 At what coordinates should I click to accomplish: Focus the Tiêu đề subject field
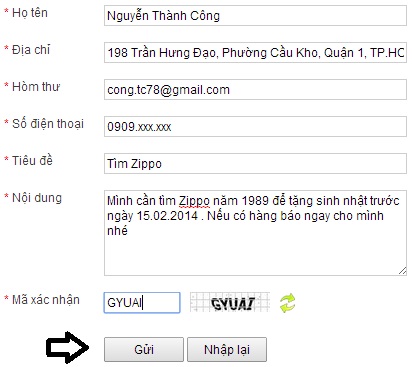coord(255,163)
